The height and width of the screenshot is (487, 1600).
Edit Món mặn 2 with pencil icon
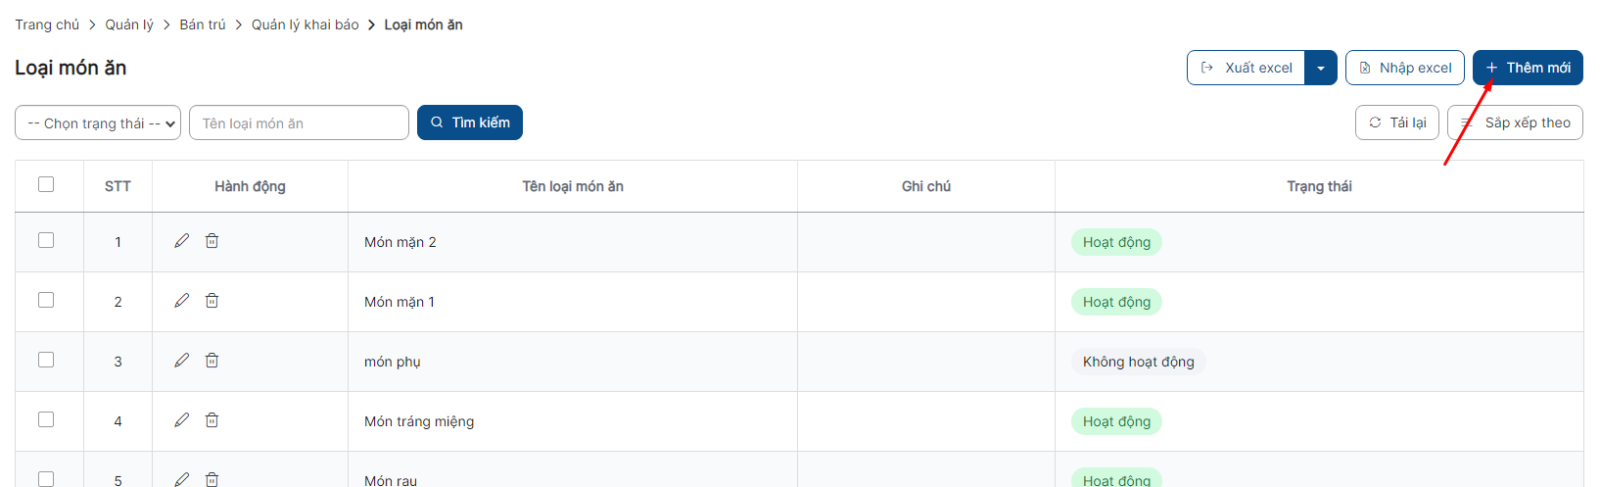(182, 241)
